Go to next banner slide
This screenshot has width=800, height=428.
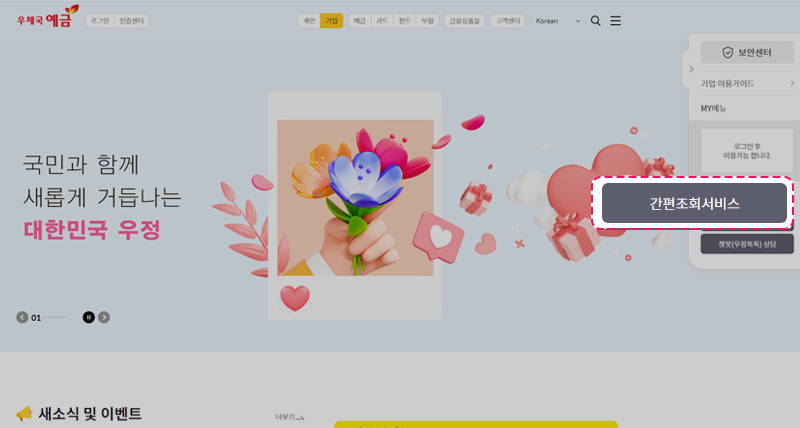[x=104, y=317]
